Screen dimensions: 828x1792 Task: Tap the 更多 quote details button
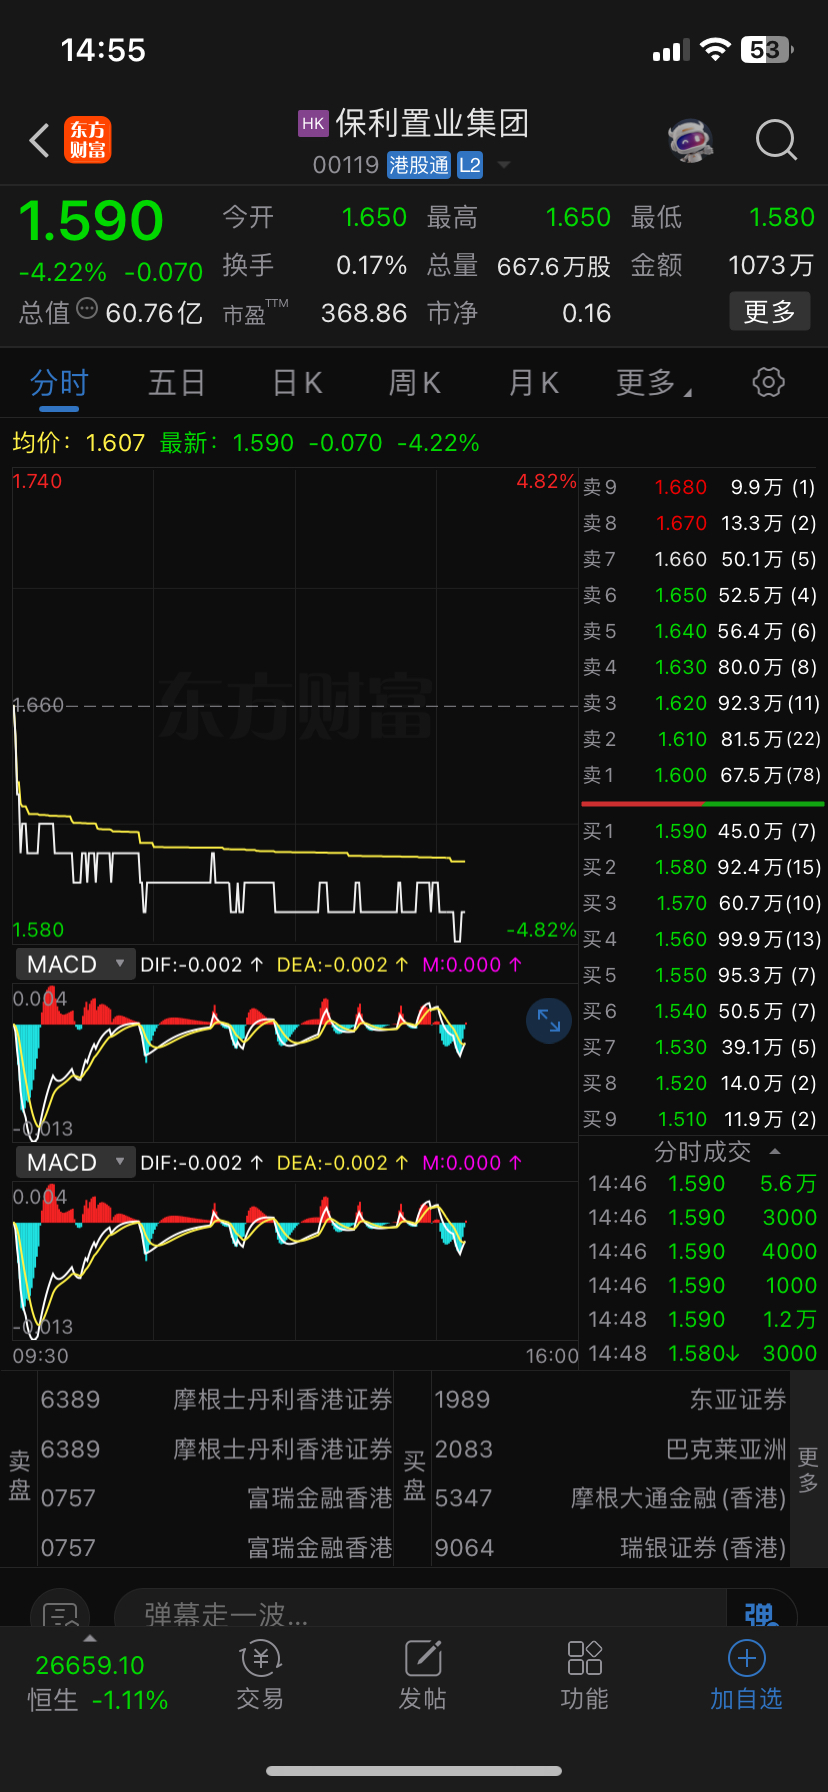[769, 312]
